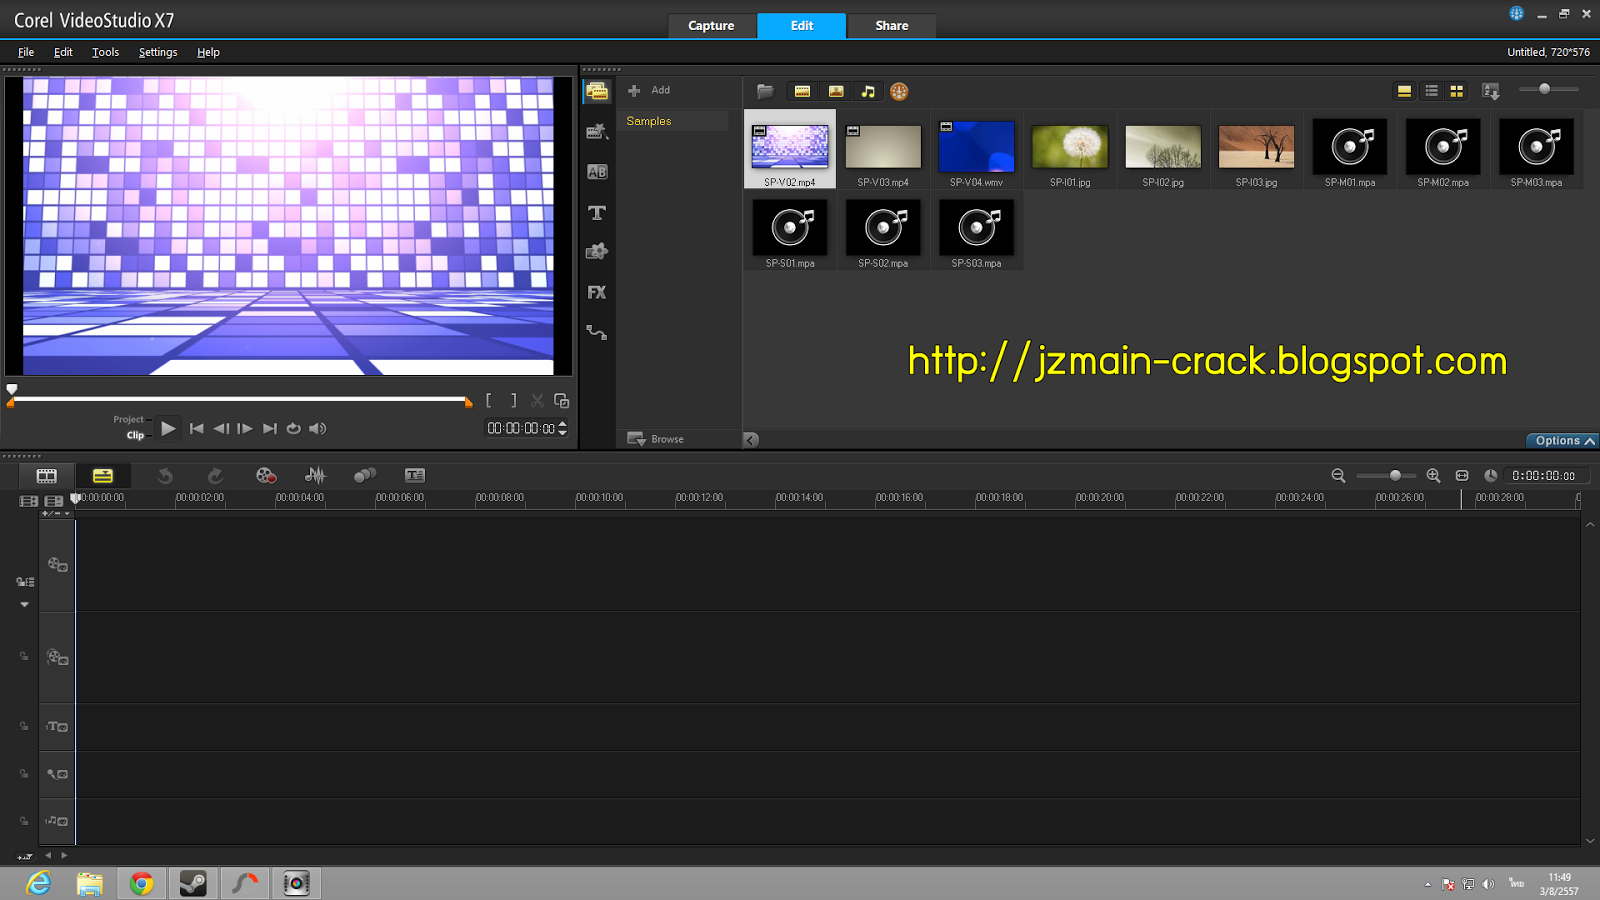Image resolution: width=1600 pixels, height=900 pixels.
Task: Add a new library folder
Action: pyautogui.click(x=649, y=90)
